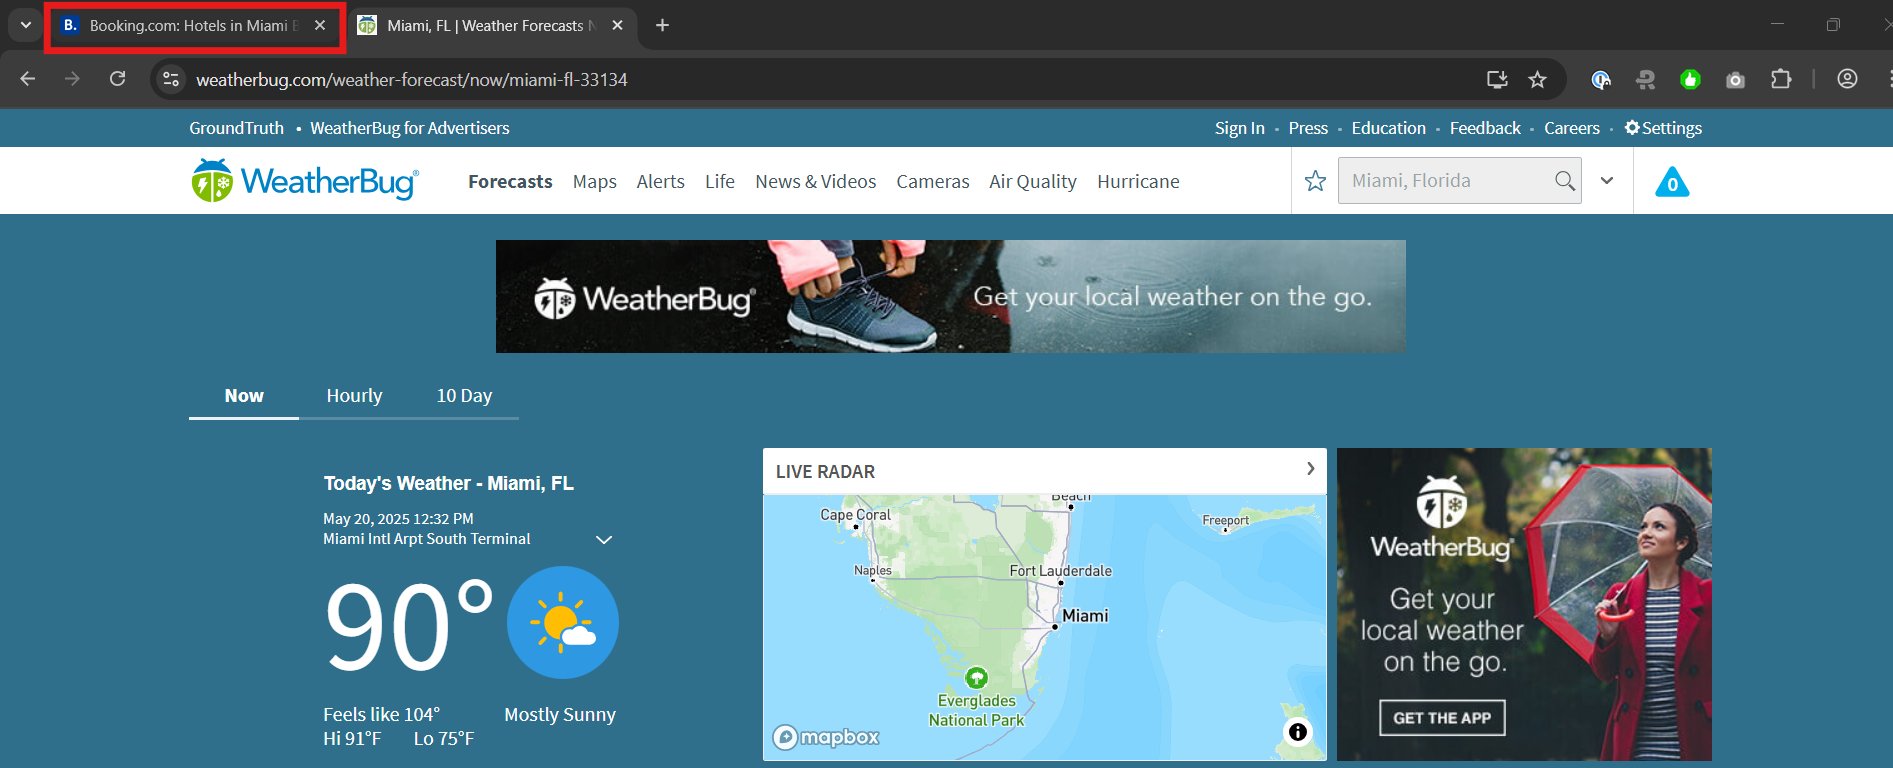Click the mapbox logo on radar map
Image resolution: width=1893 pixels, height=768 pixels.
tap(826, 737)
